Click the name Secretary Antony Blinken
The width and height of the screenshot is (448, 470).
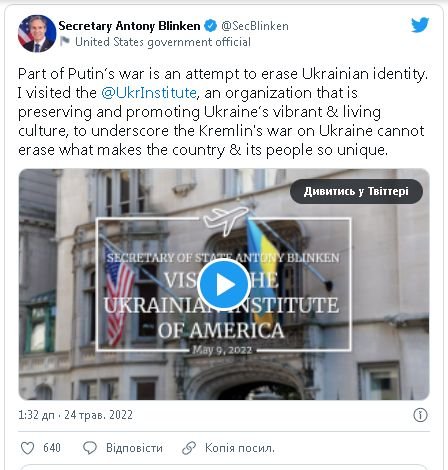[x=129, y=26]
